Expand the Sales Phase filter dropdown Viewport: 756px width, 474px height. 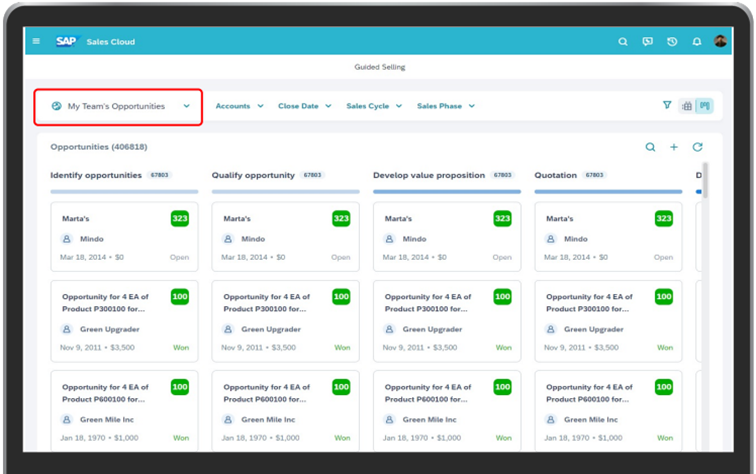445,106
